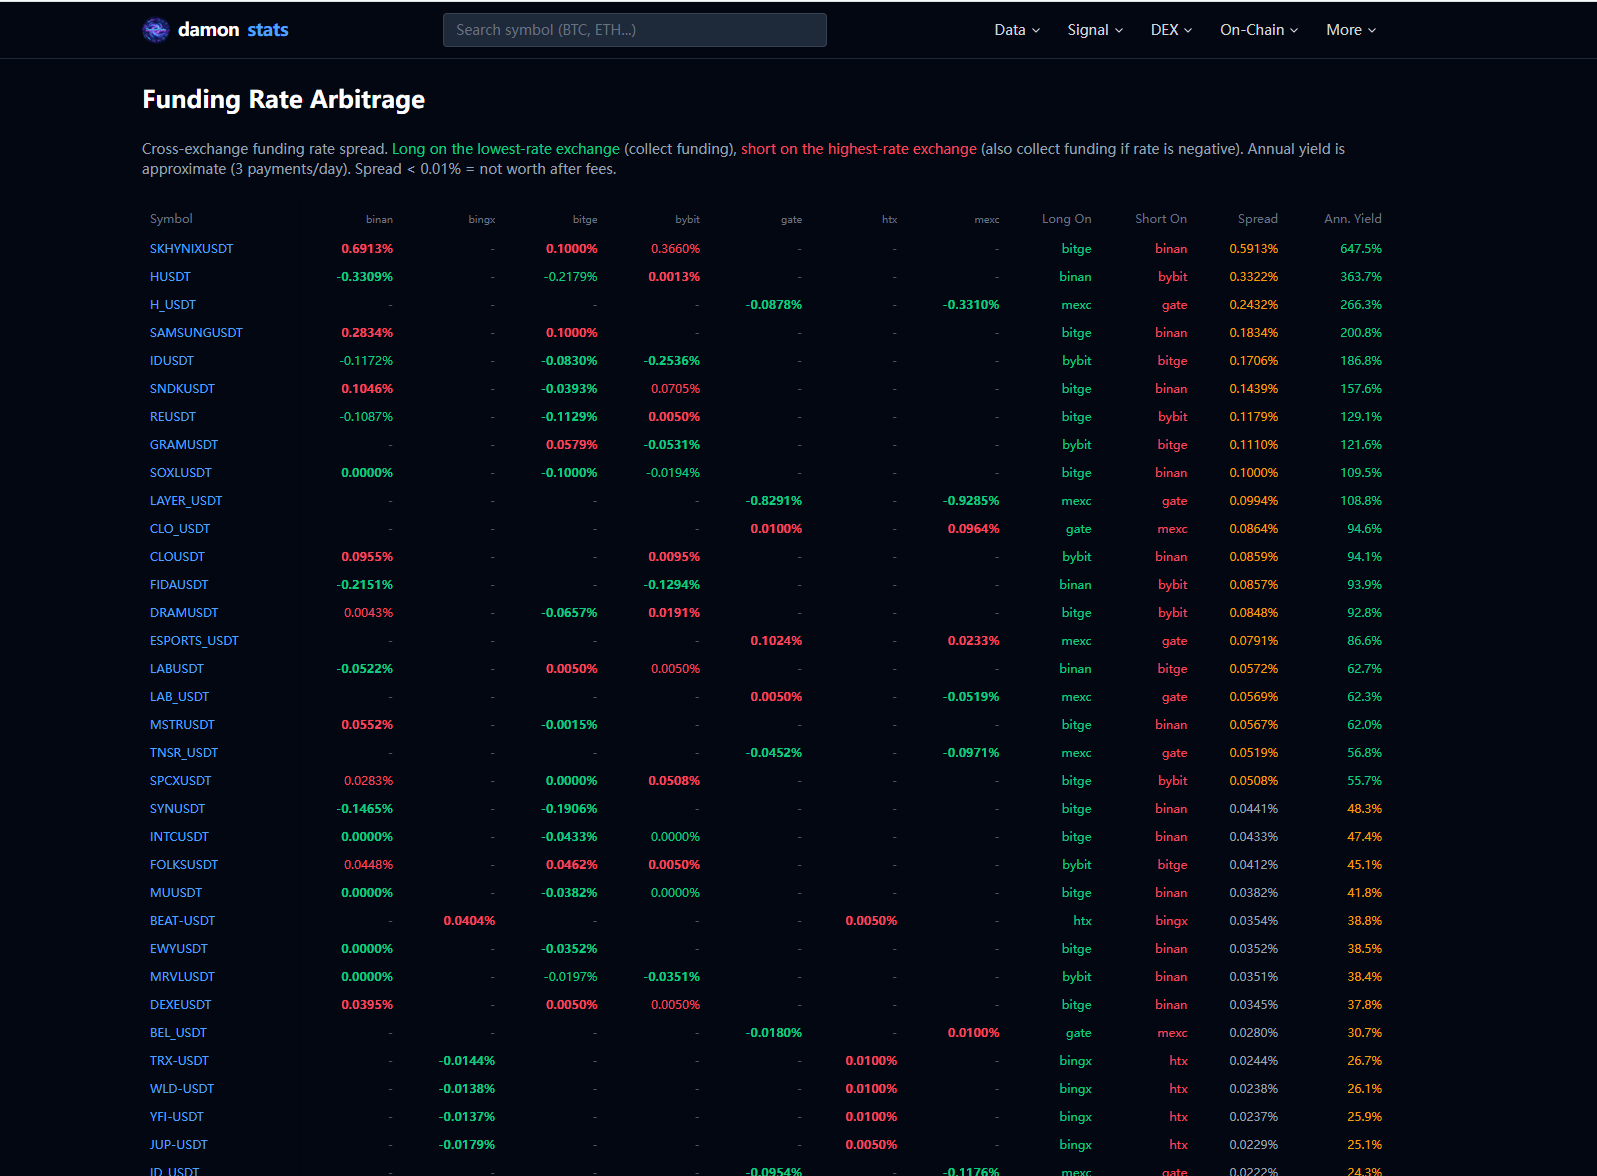Click the bingx column header

(482, 219)
